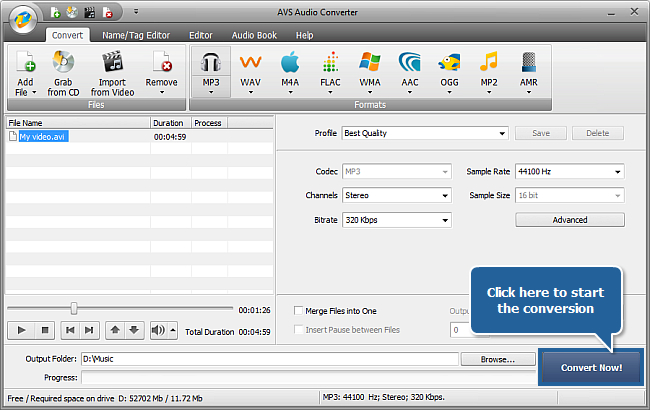Click quick-access Remove file icon

[107, 12]
